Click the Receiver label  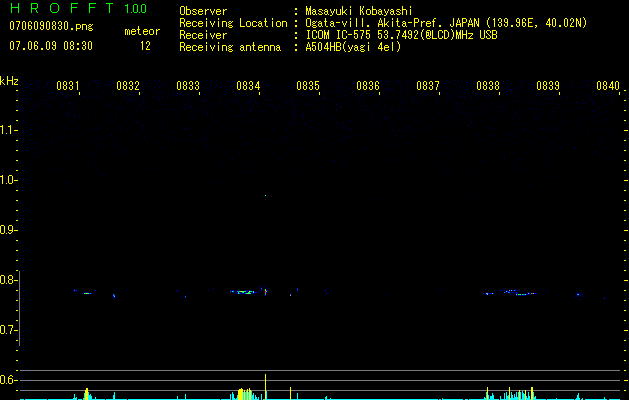[x=203, y=35]
